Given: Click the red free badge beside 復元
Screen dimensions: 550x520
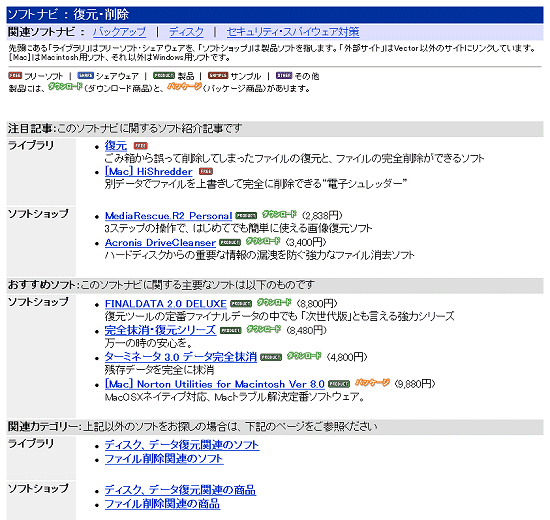Looking at the screenshot, I should click(x=141, y=146).
